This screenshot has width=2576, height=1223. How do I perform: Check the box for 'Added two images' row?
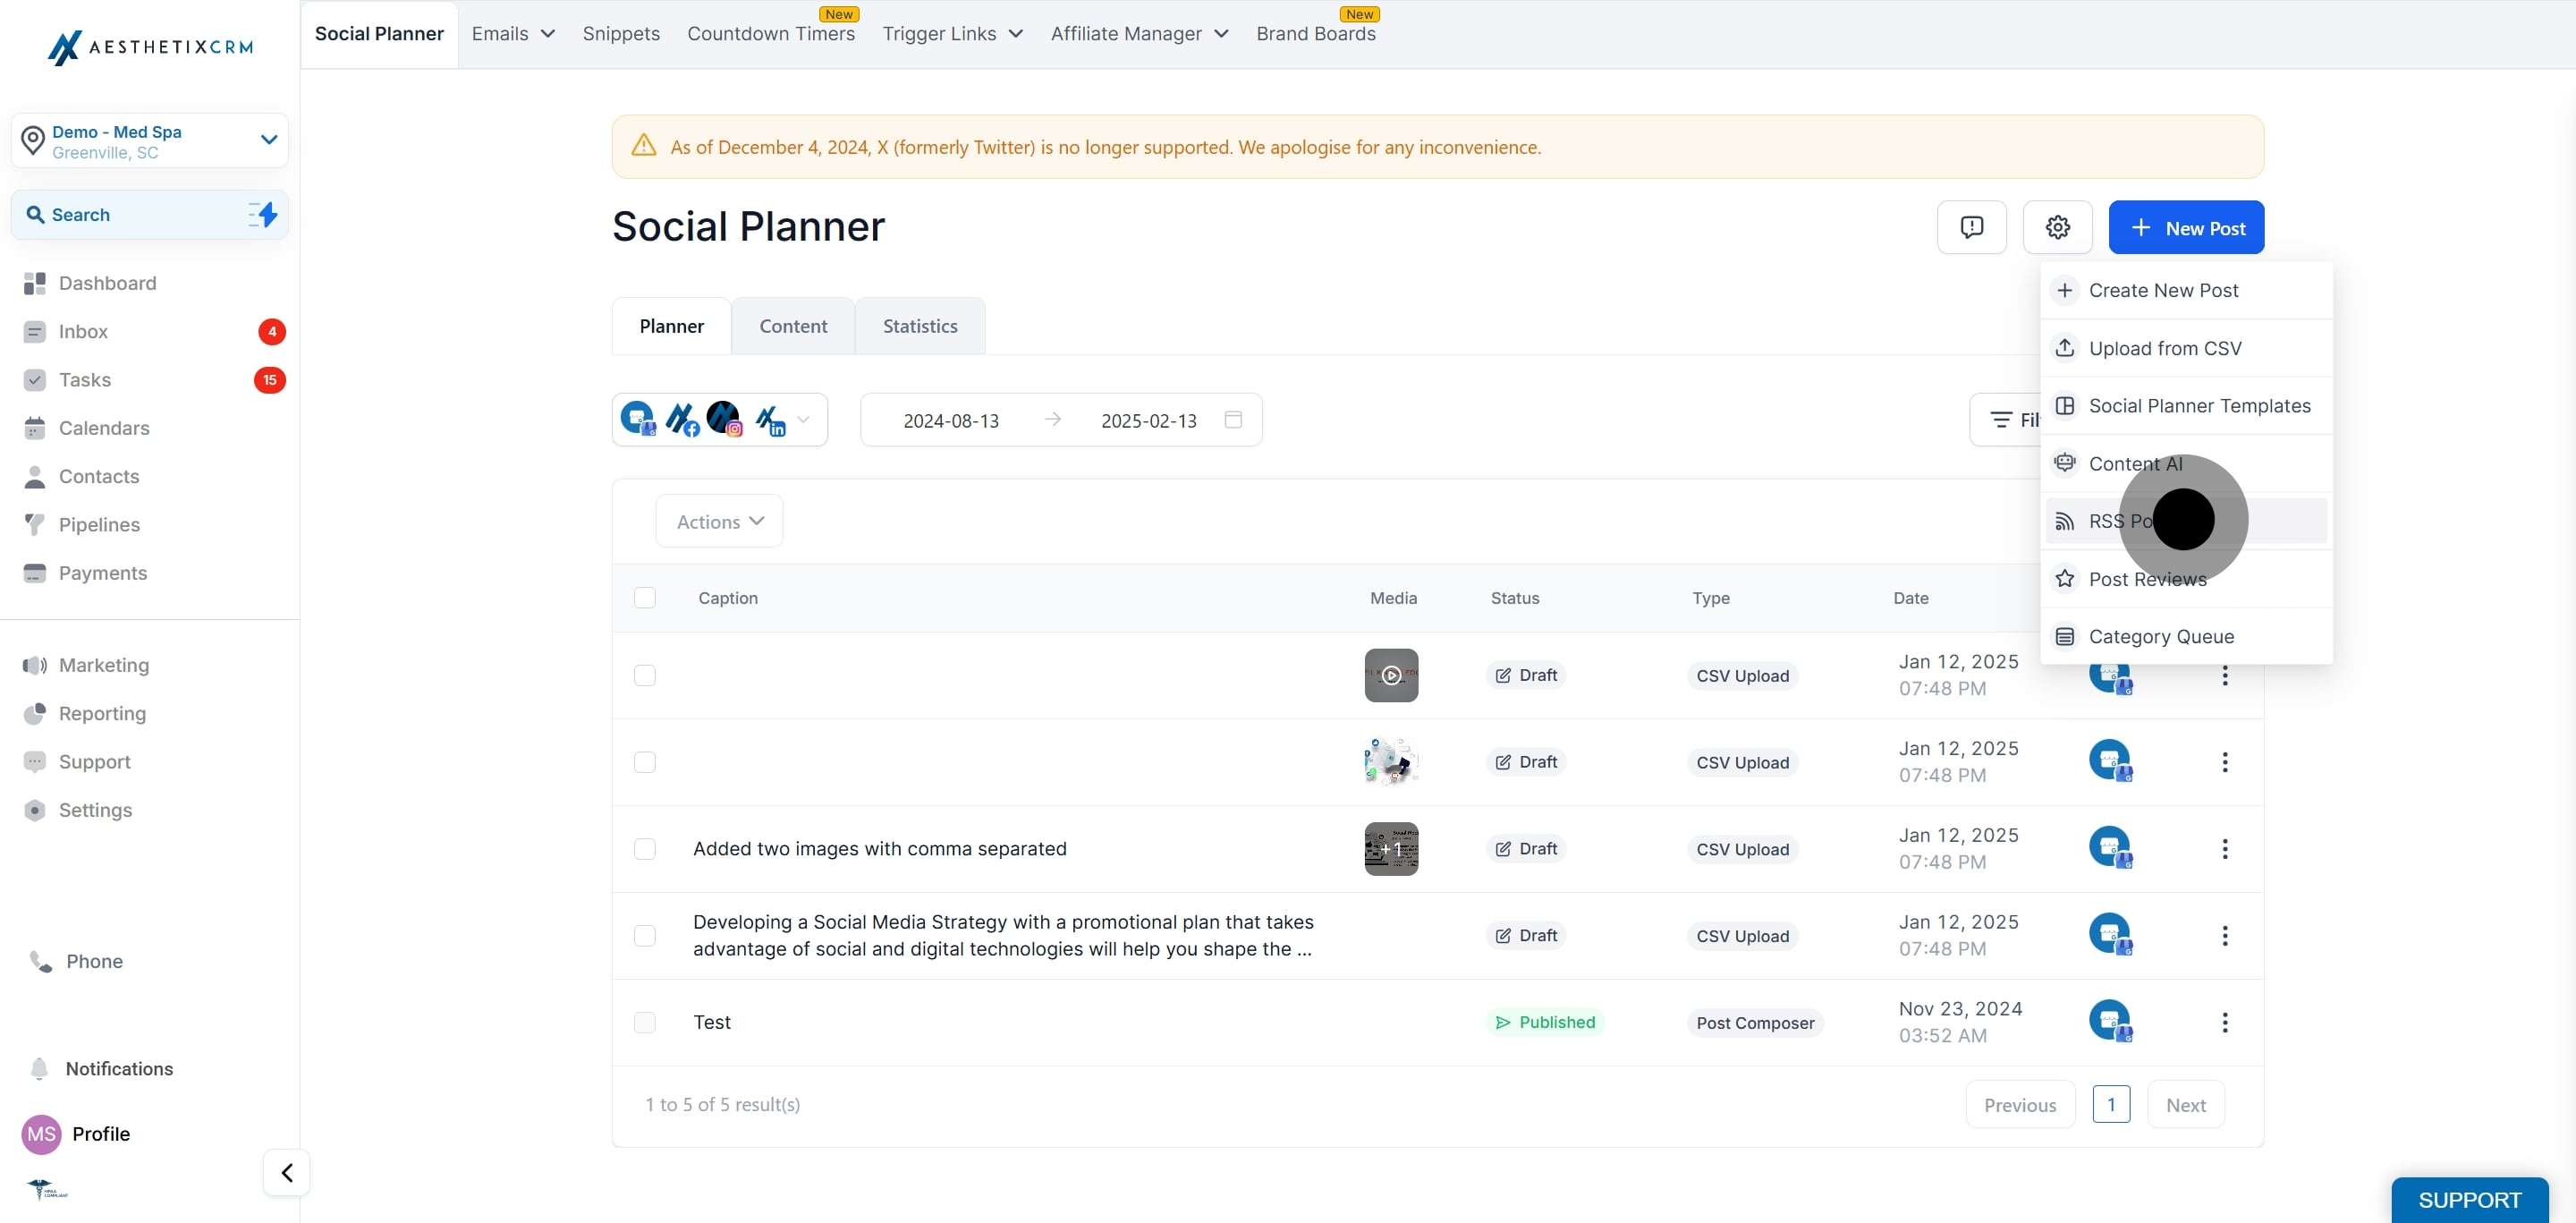(645, 848)
